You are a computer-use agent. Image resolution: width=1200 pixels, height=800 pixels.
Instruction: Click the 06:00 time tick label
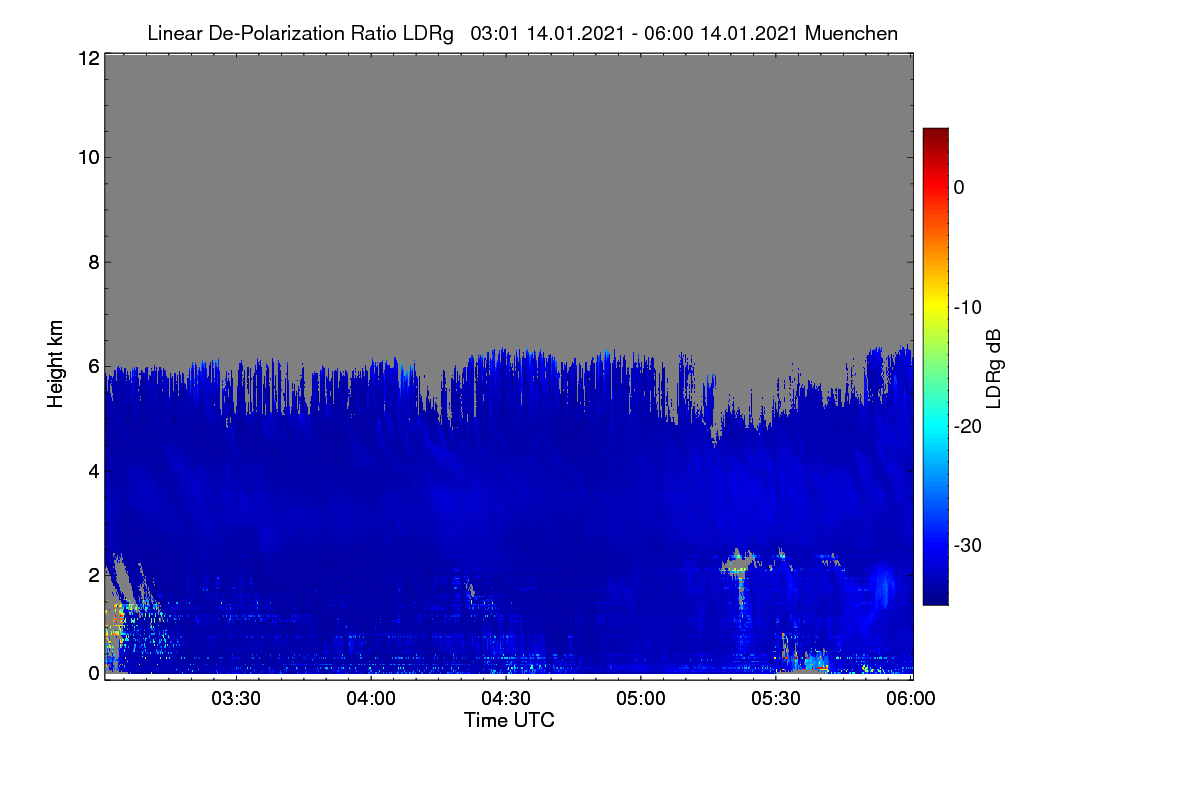(x=912, y=700)
